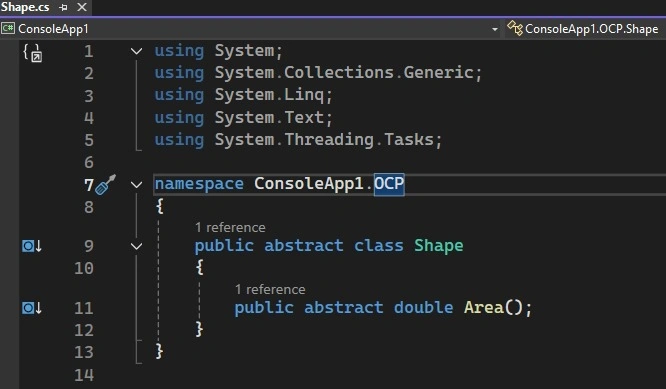666x389 pixels.
Task: Click the C# project icon beside ConsoleApp1
Action: tap(8, 28)
